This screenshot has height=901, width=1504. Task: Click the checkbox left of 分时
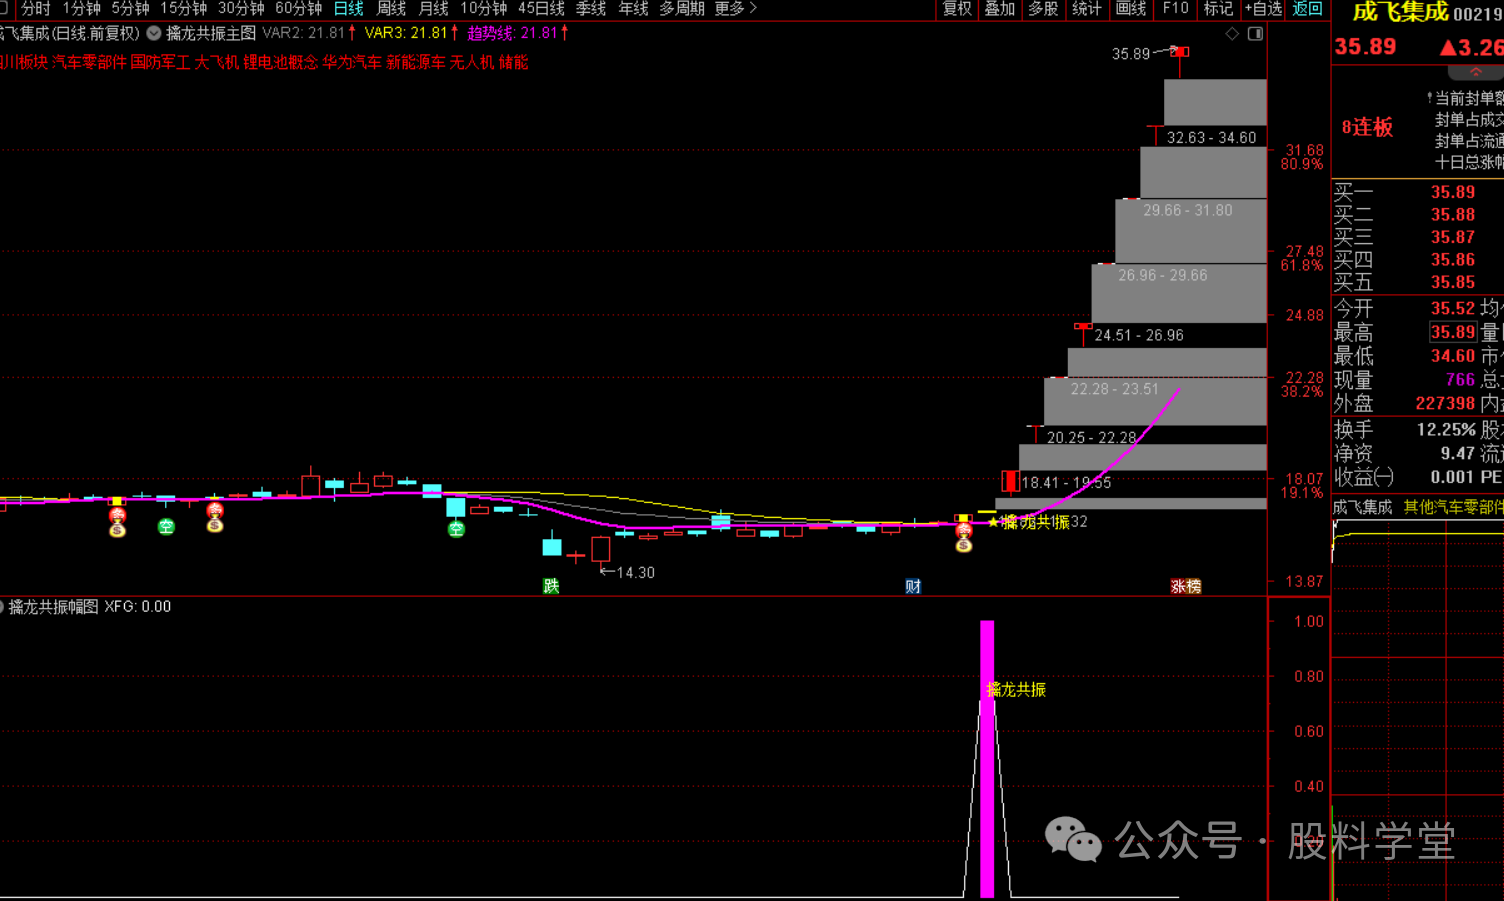(x=4, y=9)
